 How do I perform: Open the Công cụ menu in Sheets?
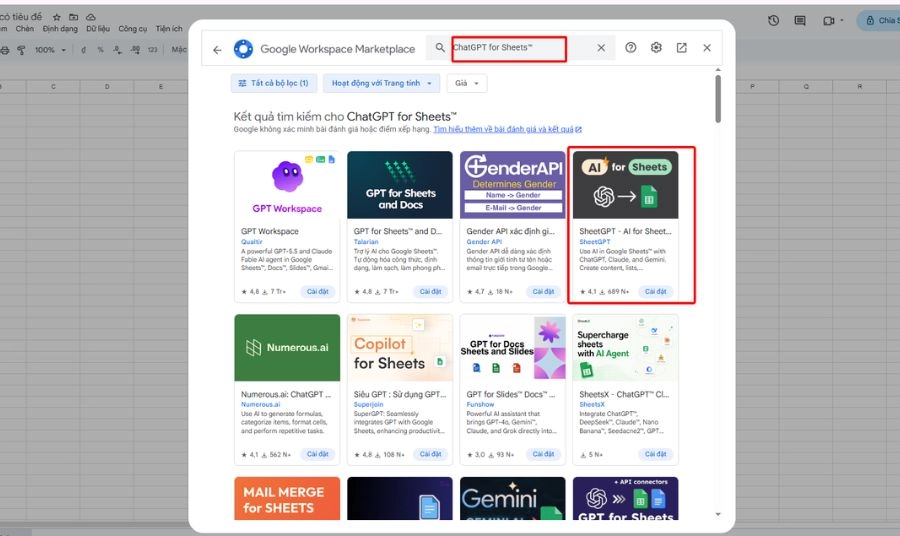133,29
